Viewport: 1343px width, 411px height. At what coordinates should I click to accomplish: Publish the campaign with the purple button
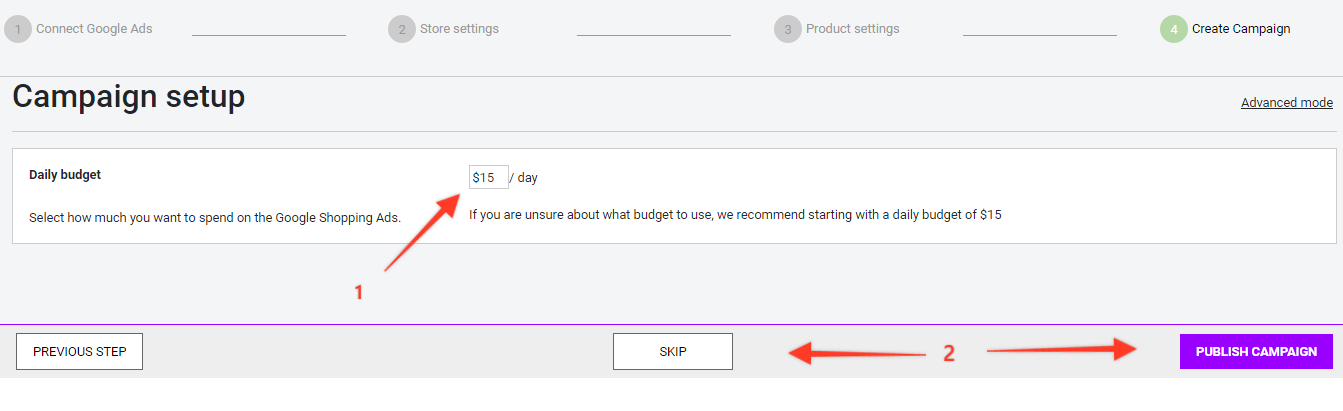[x=1256, y=352]
